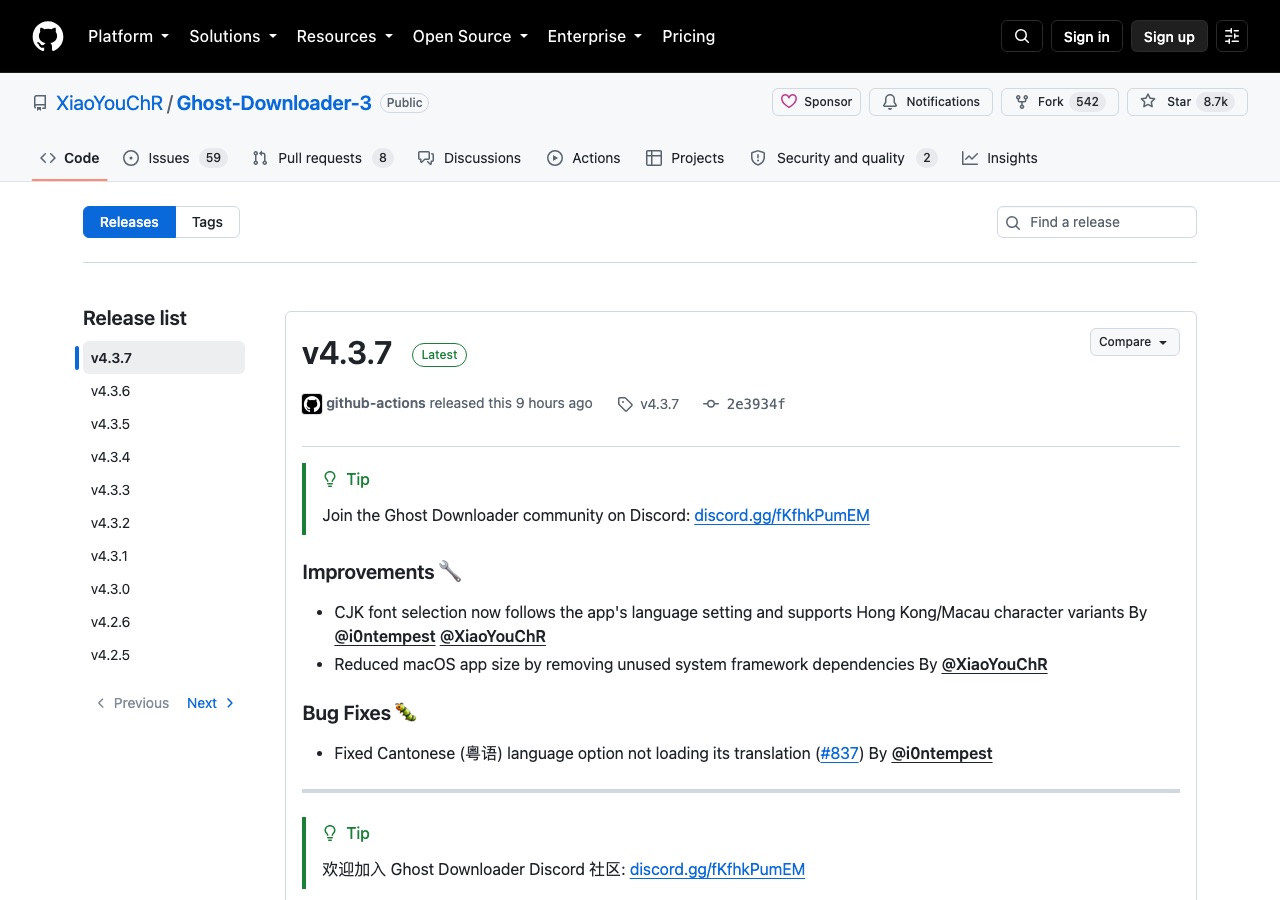Open @XiaoYouChR mention after @i0ntempest

click(x=493, y=636)
